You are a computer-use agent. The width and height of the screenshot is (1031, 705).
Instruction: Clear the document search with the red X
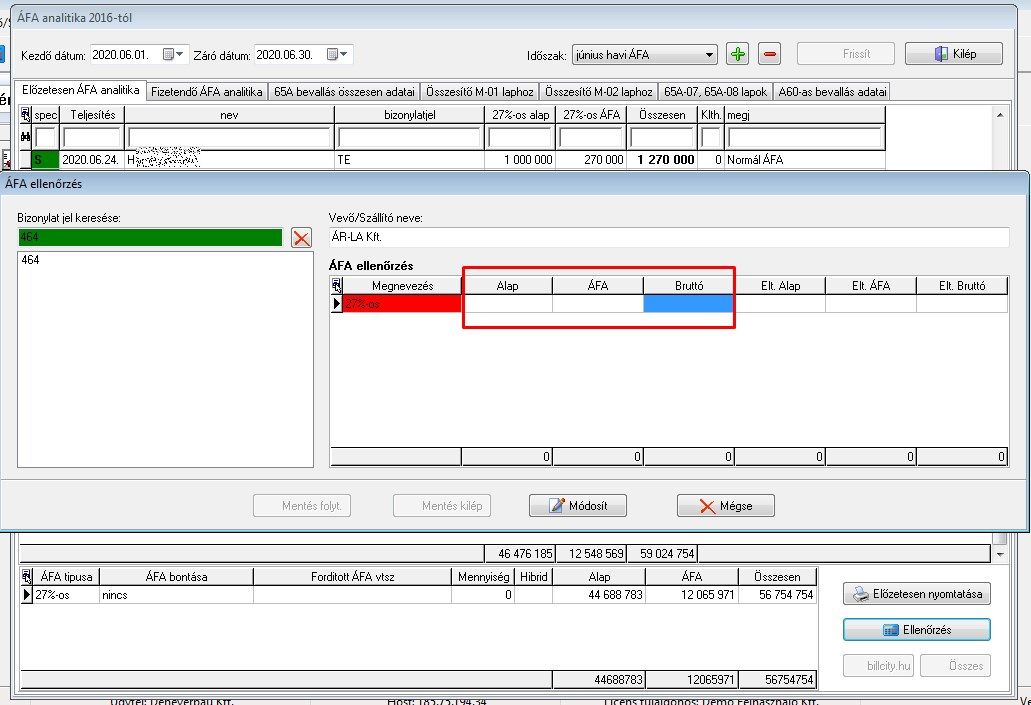click(x=301, y=237)
